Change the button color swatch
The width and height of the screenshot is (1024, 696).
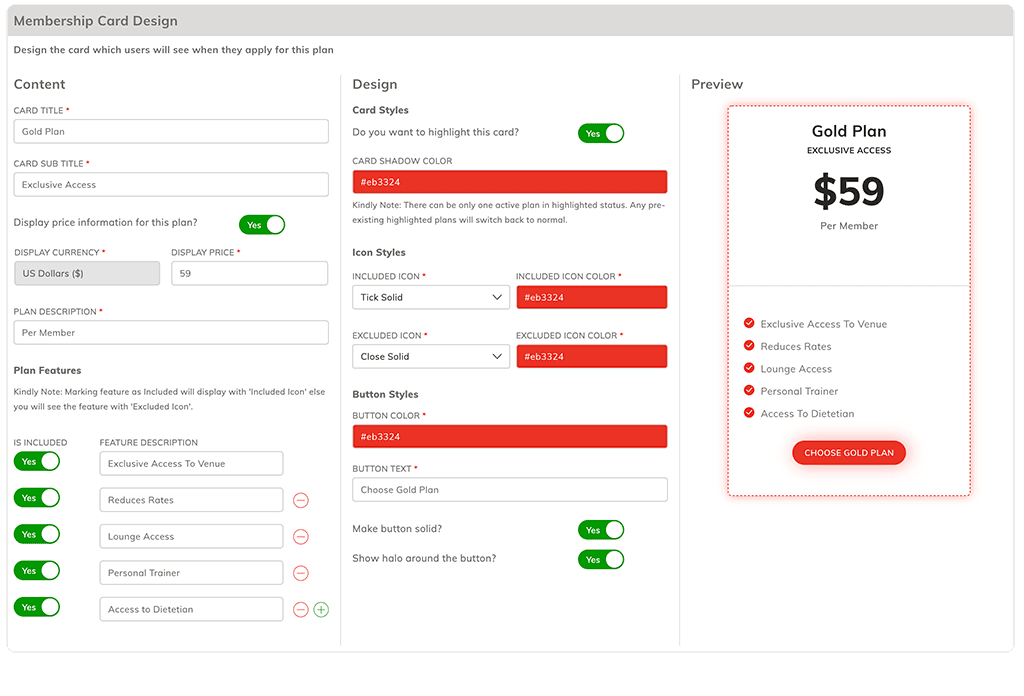click(509, 437)
